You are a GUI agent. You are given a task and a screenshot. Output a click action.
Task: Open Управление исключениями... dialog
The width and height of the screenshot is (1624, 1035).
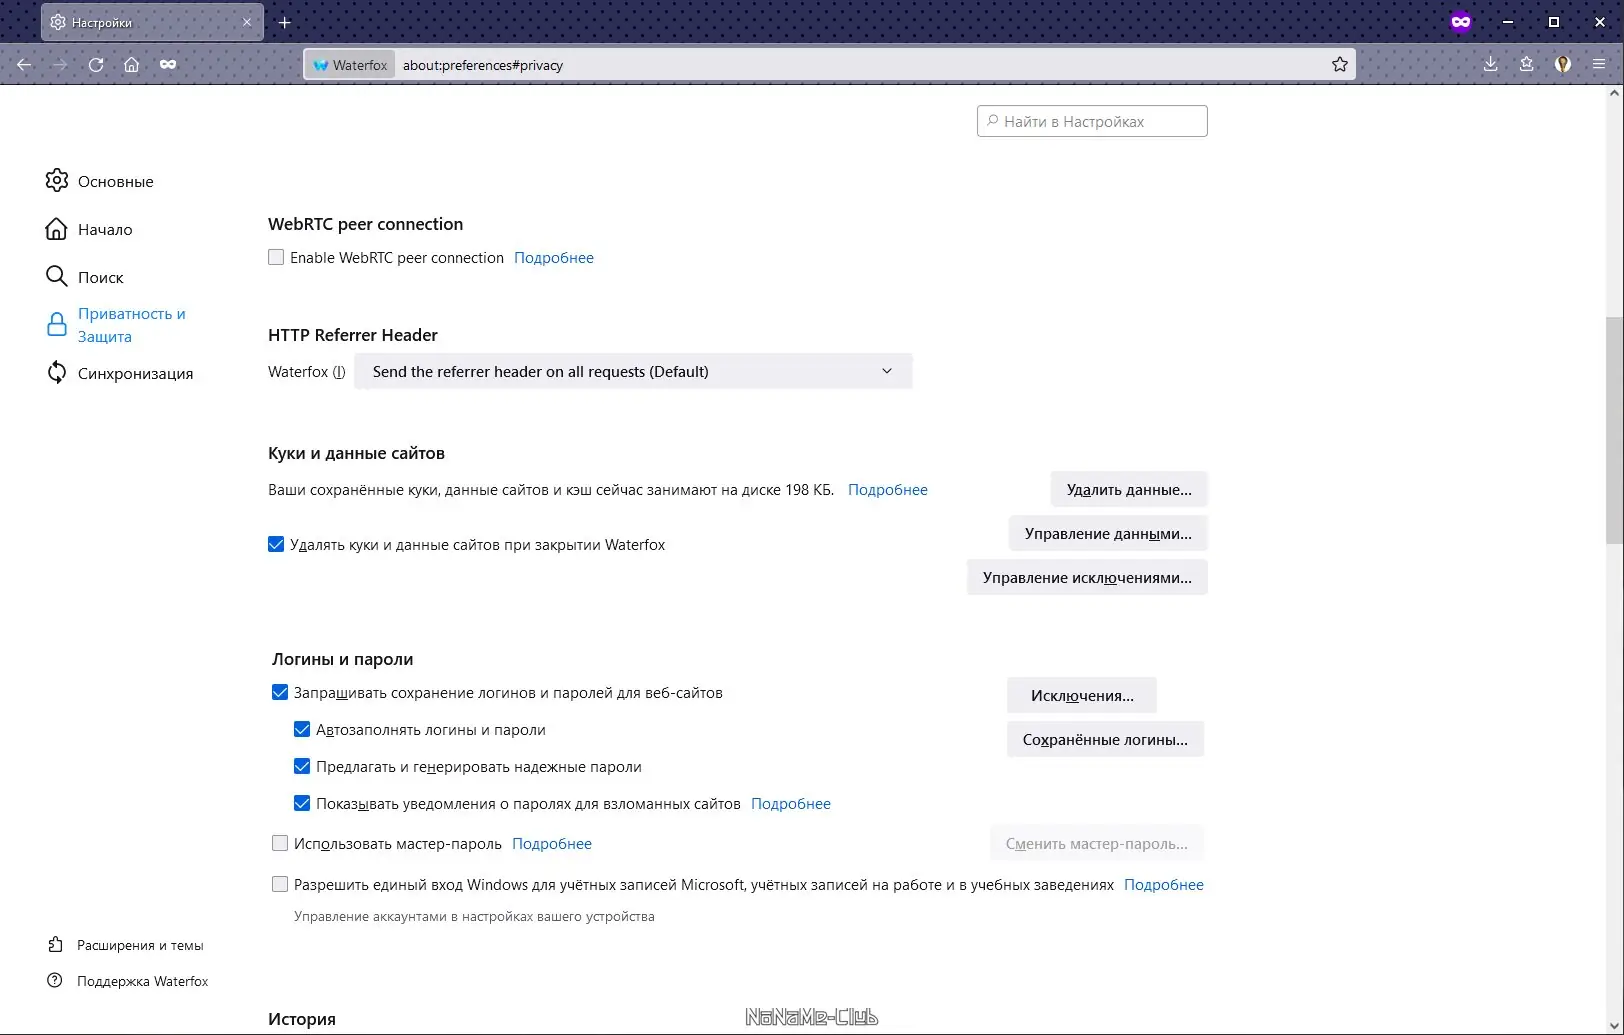pos(1087,578)
